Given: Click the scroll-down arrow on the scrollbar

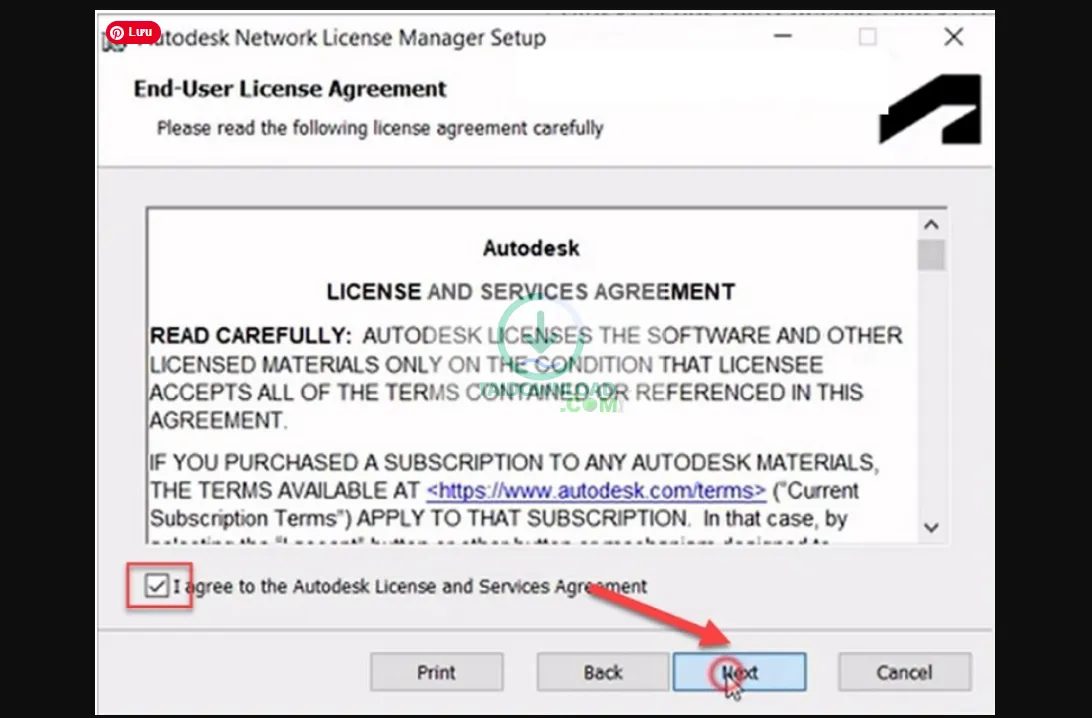Looking at the screenshot, I should tap(931, 527).
